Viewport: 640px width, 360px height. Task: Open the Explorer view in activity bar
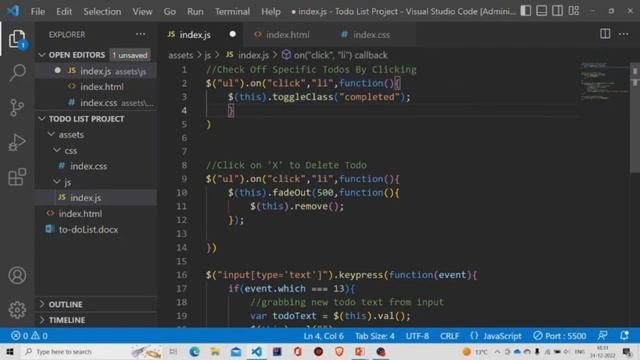point(17,39)
